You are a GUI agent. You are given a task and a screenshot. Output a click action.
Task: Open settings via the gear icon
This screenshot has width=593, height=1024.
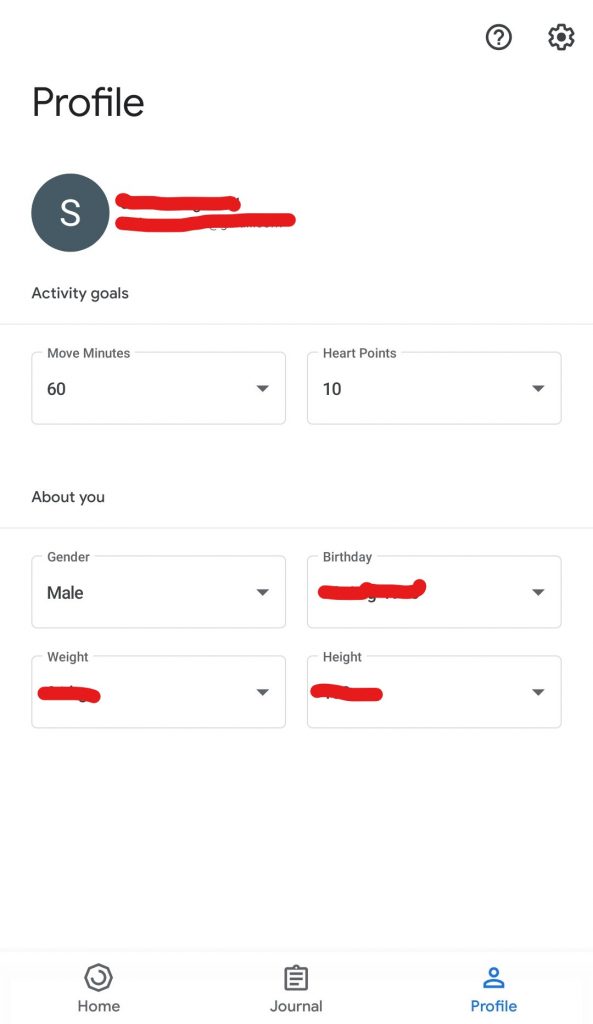tap(561, 37)
